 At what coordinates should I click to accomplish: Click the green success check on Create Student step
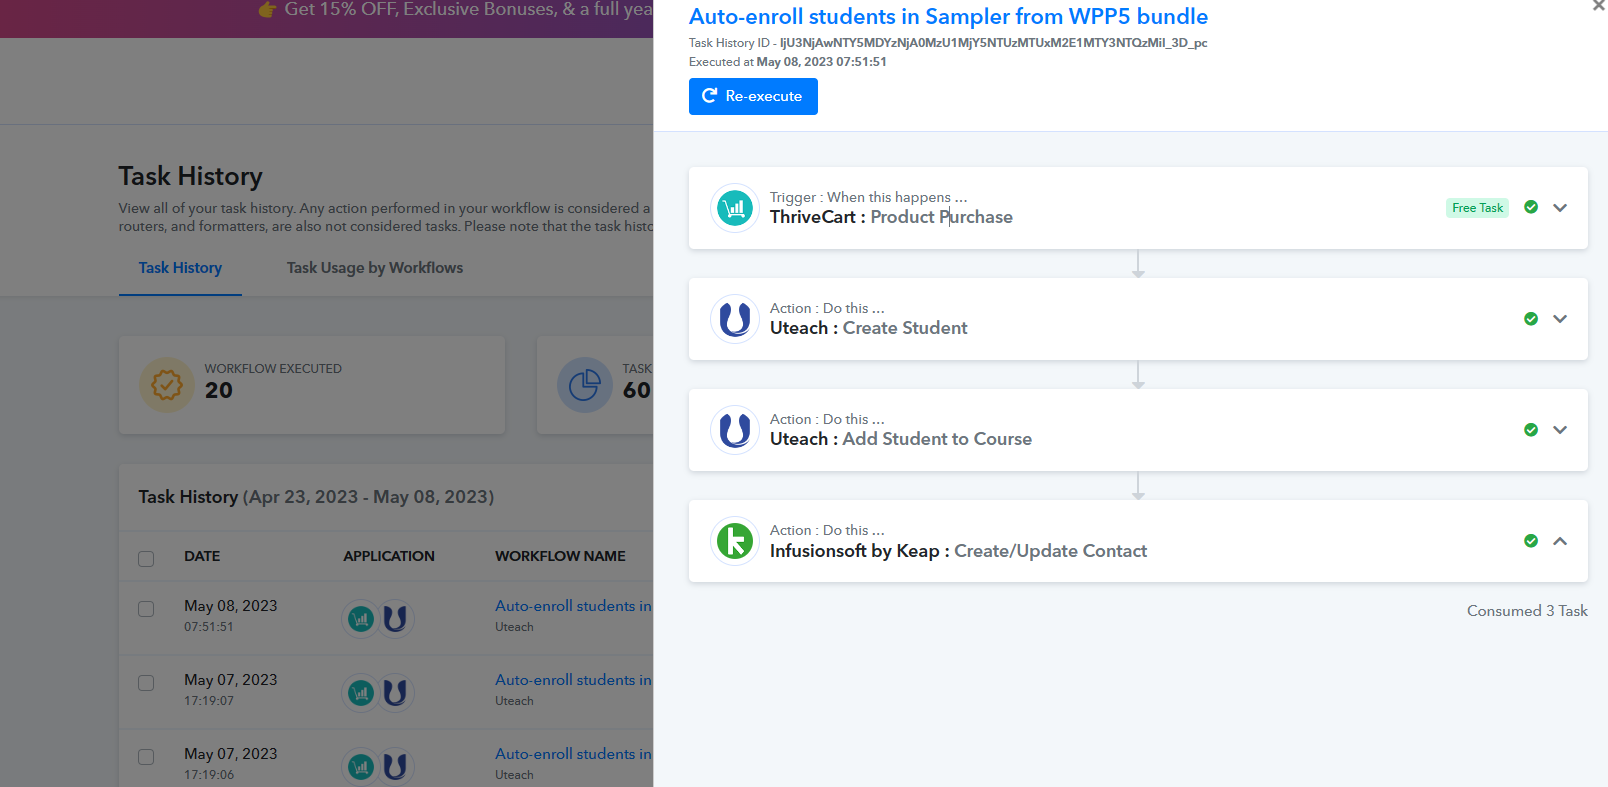1531,319
